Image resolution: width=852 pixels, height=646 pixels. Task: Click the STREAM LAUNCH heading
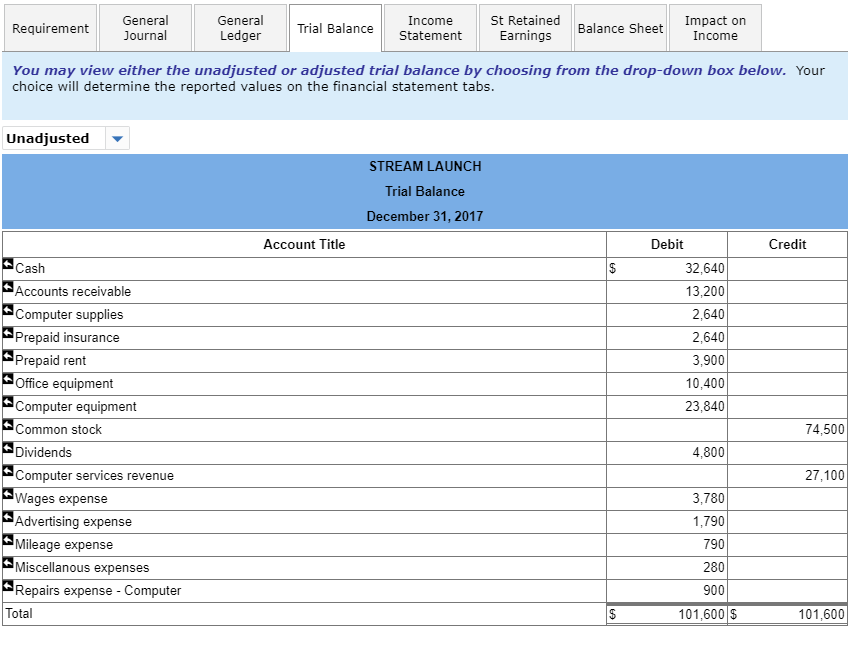click(x=425, y=166)
